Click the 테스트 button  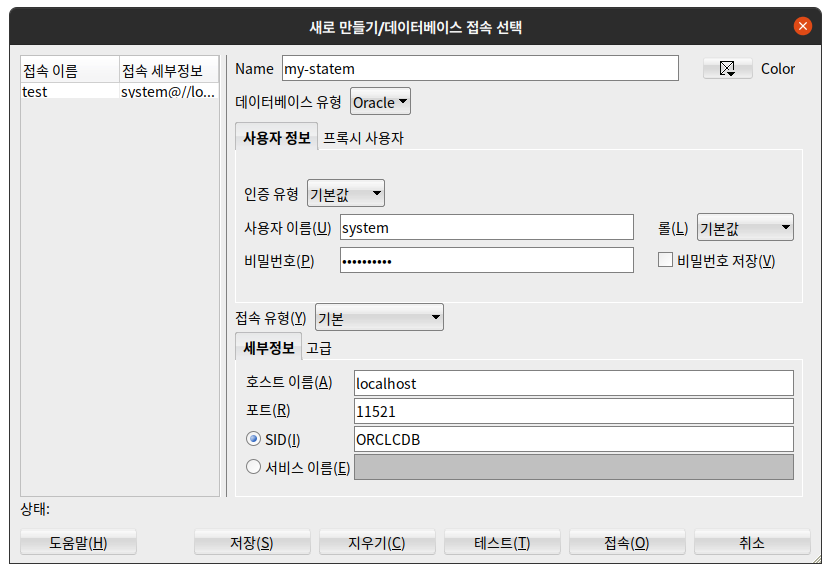pyautogui.click(x=502, y=543)
